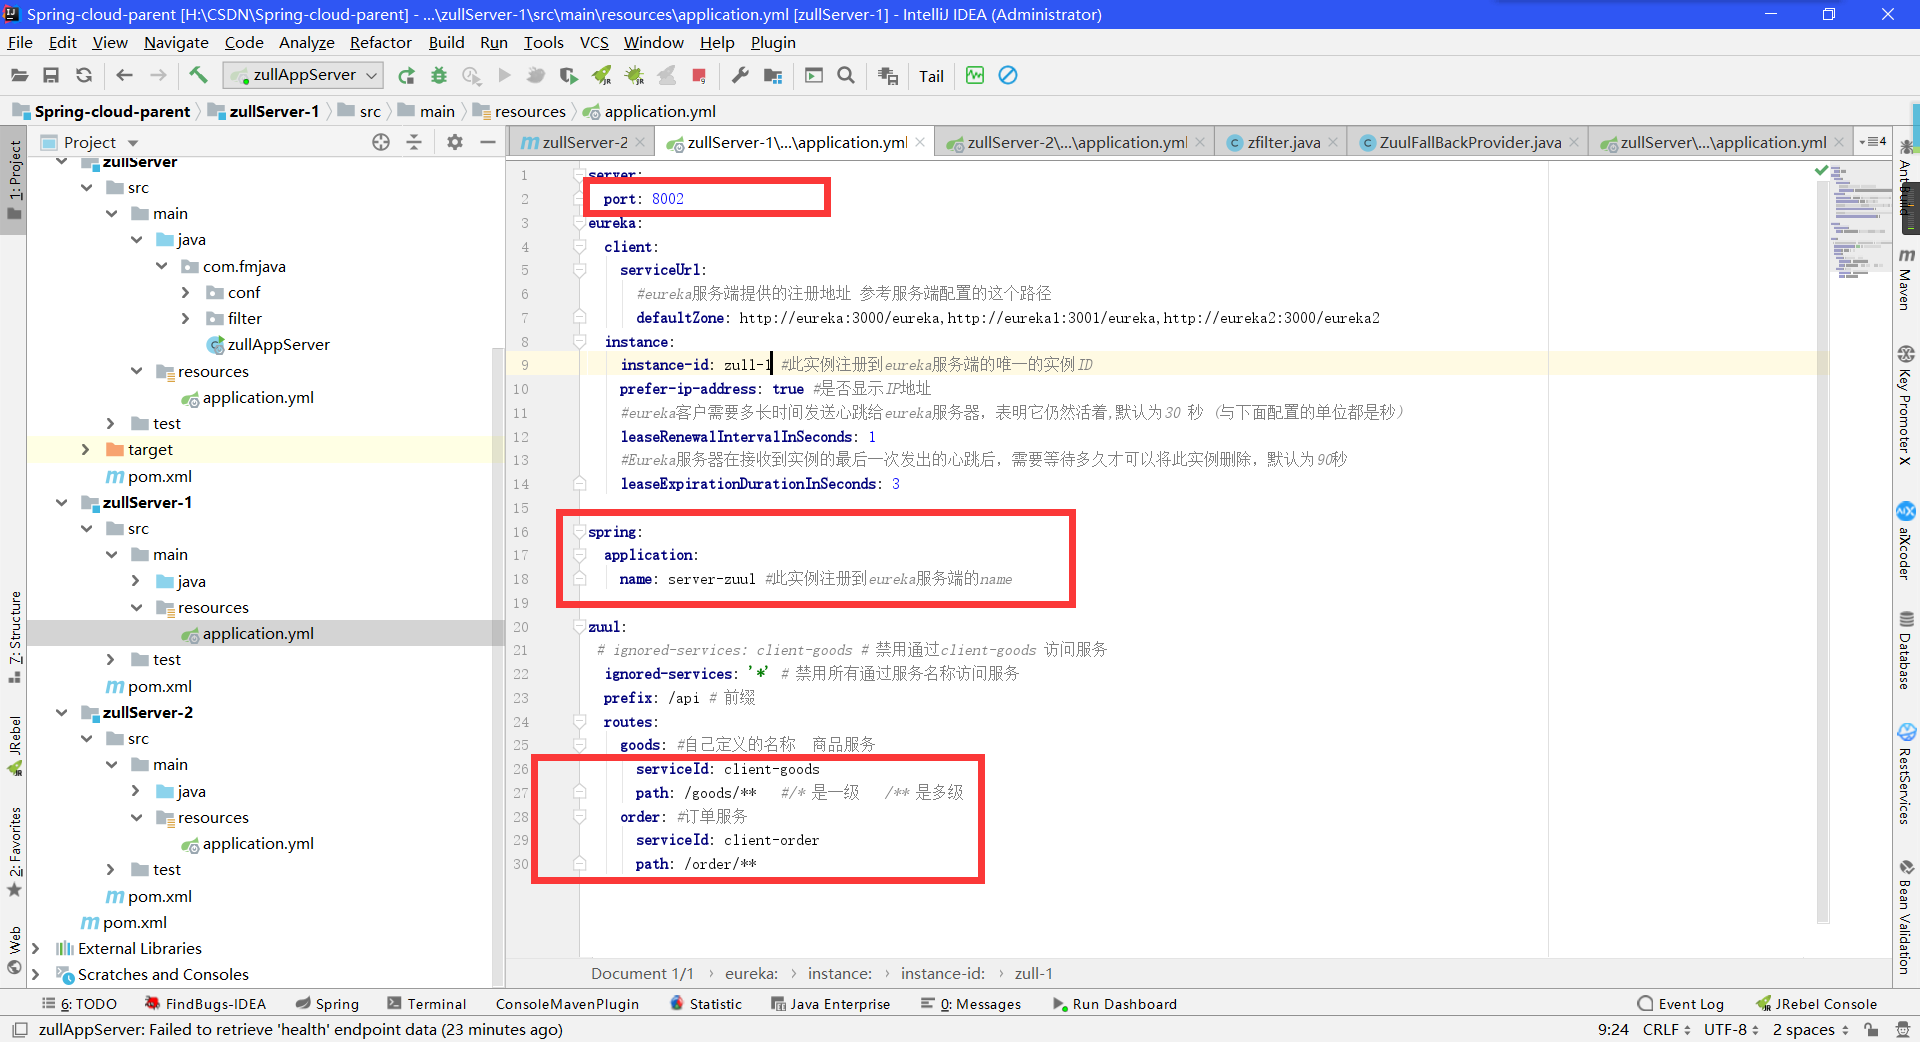
Task: Click the tool window bars icon bottom-left
Action: [x=19, y=1029]
